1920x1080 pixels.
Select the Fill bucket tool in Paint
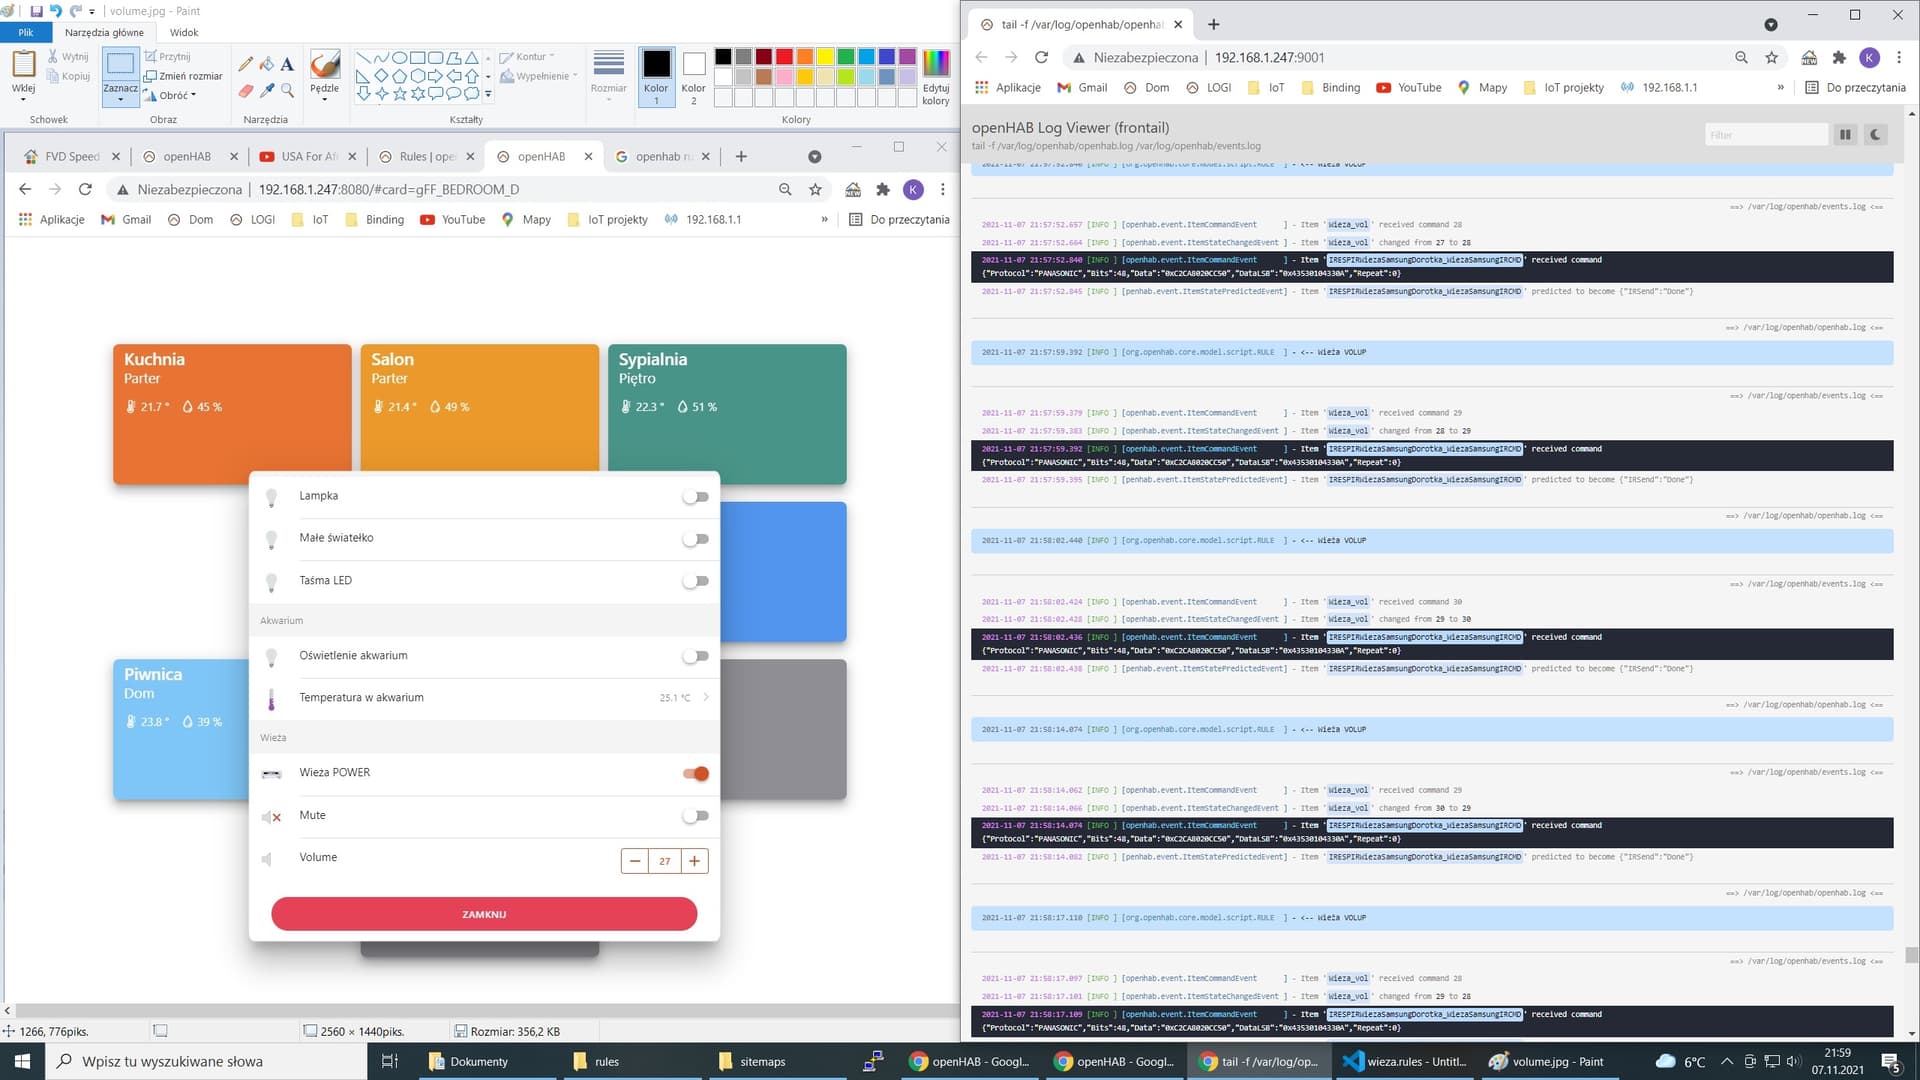coord(266,64)
